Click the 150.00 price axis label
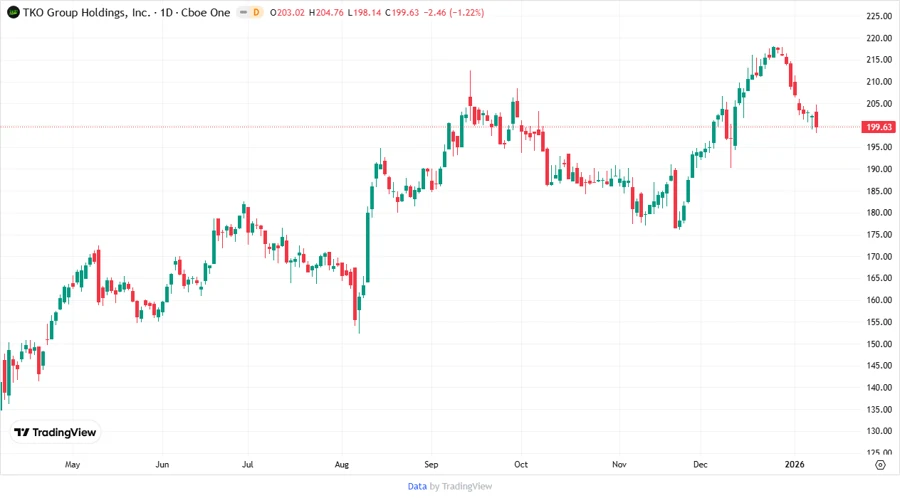 879,344
